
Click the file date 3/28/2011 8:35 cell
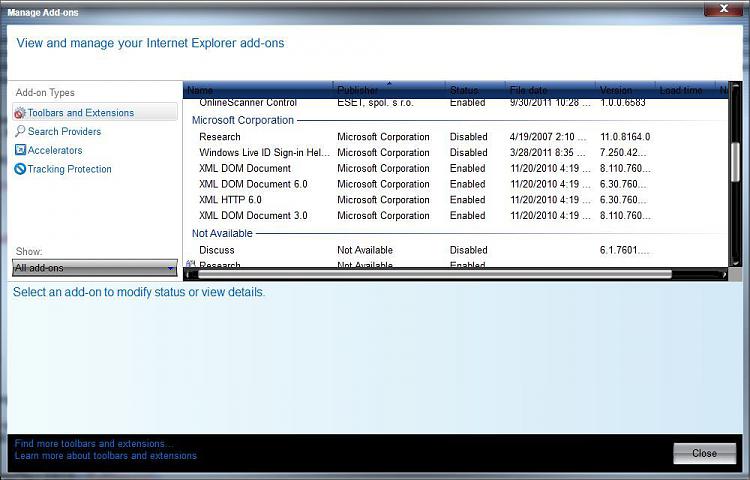[548, 153]
